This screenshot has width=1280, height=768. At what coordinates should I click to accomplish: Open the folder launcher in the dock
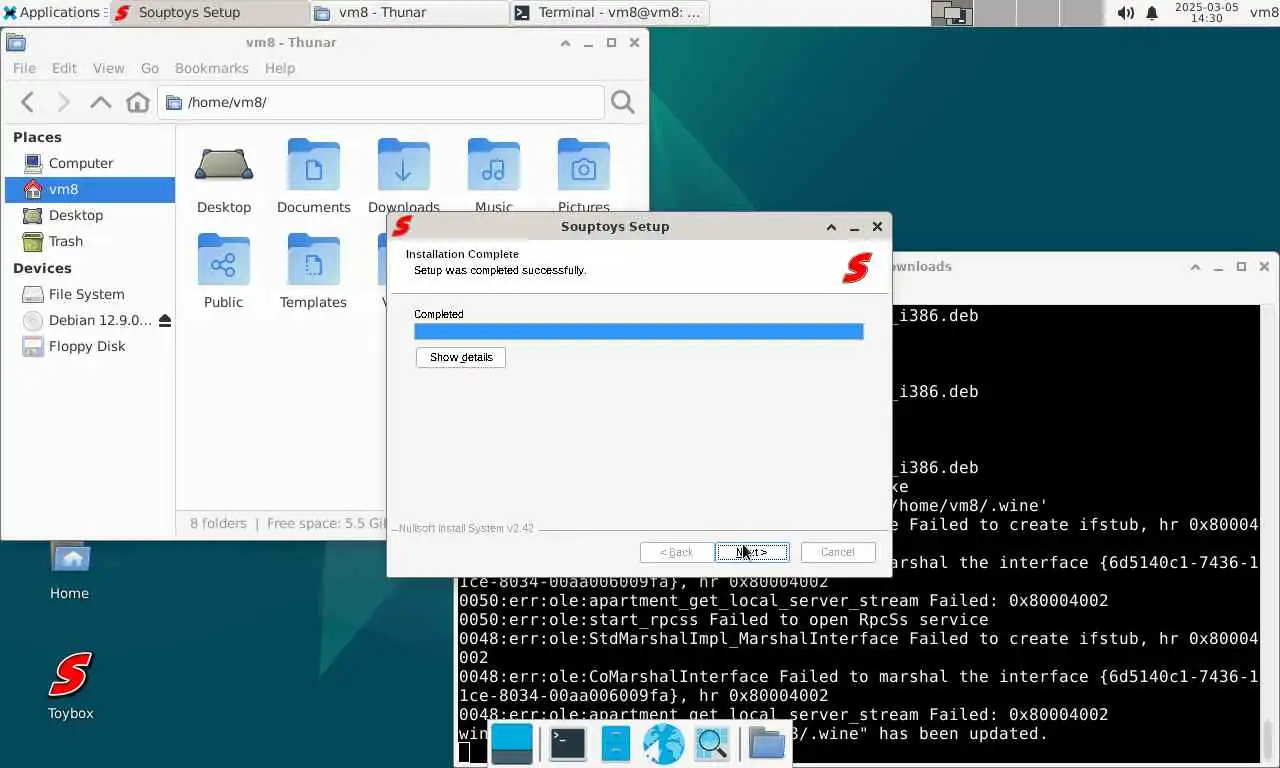pyautogui.click(x=766, y=743)
